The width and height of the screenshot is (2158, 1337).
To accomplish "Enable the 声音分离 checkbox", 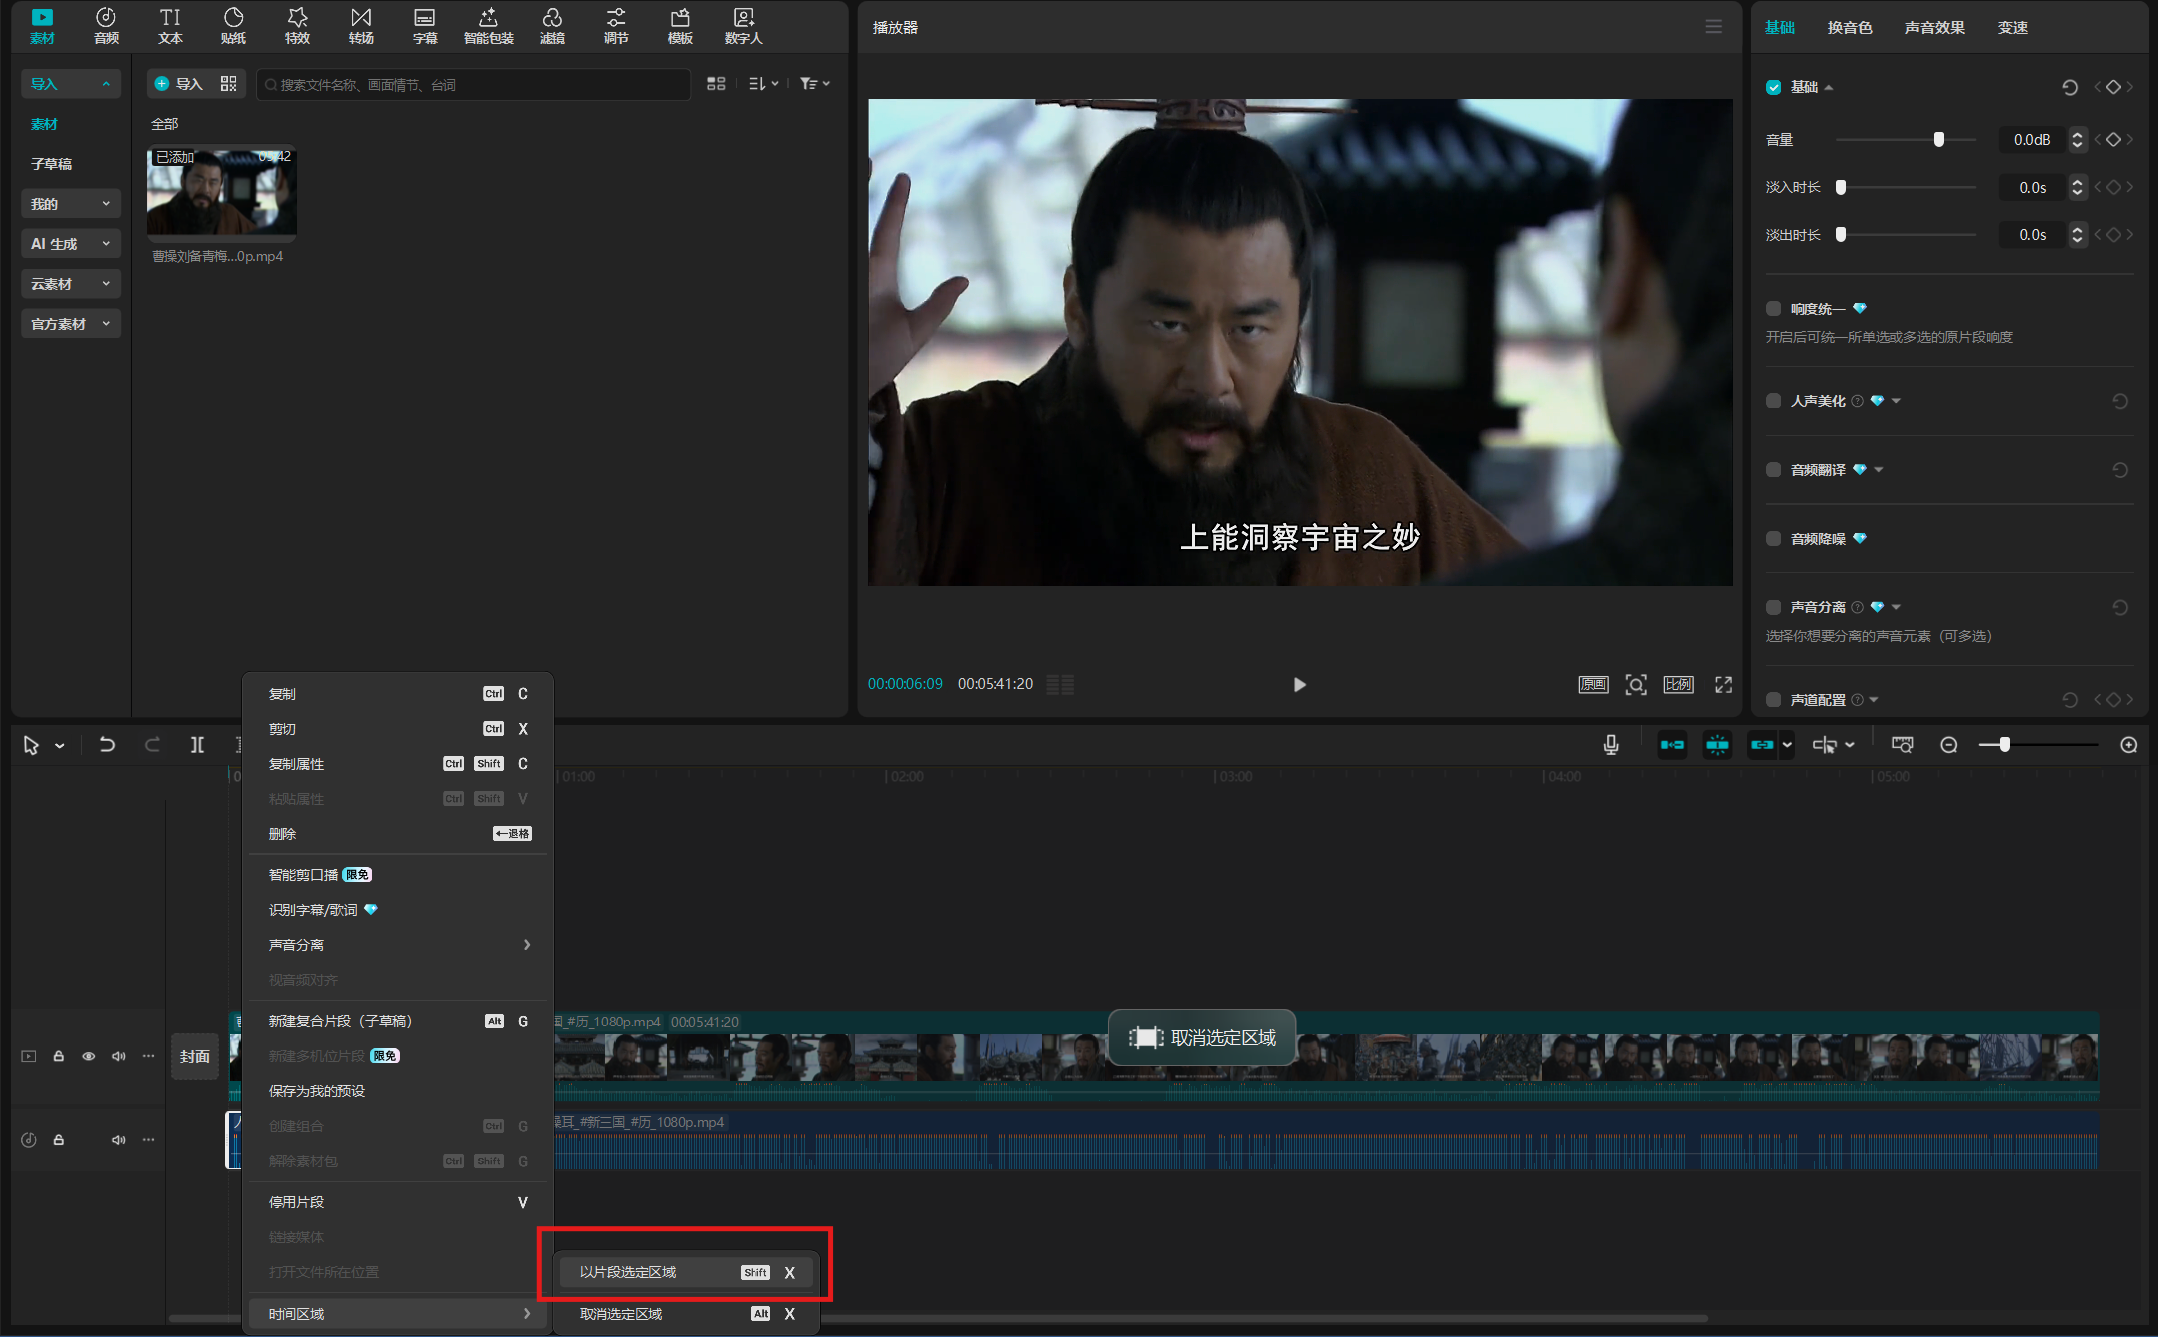I will (x=1773, y=607).
